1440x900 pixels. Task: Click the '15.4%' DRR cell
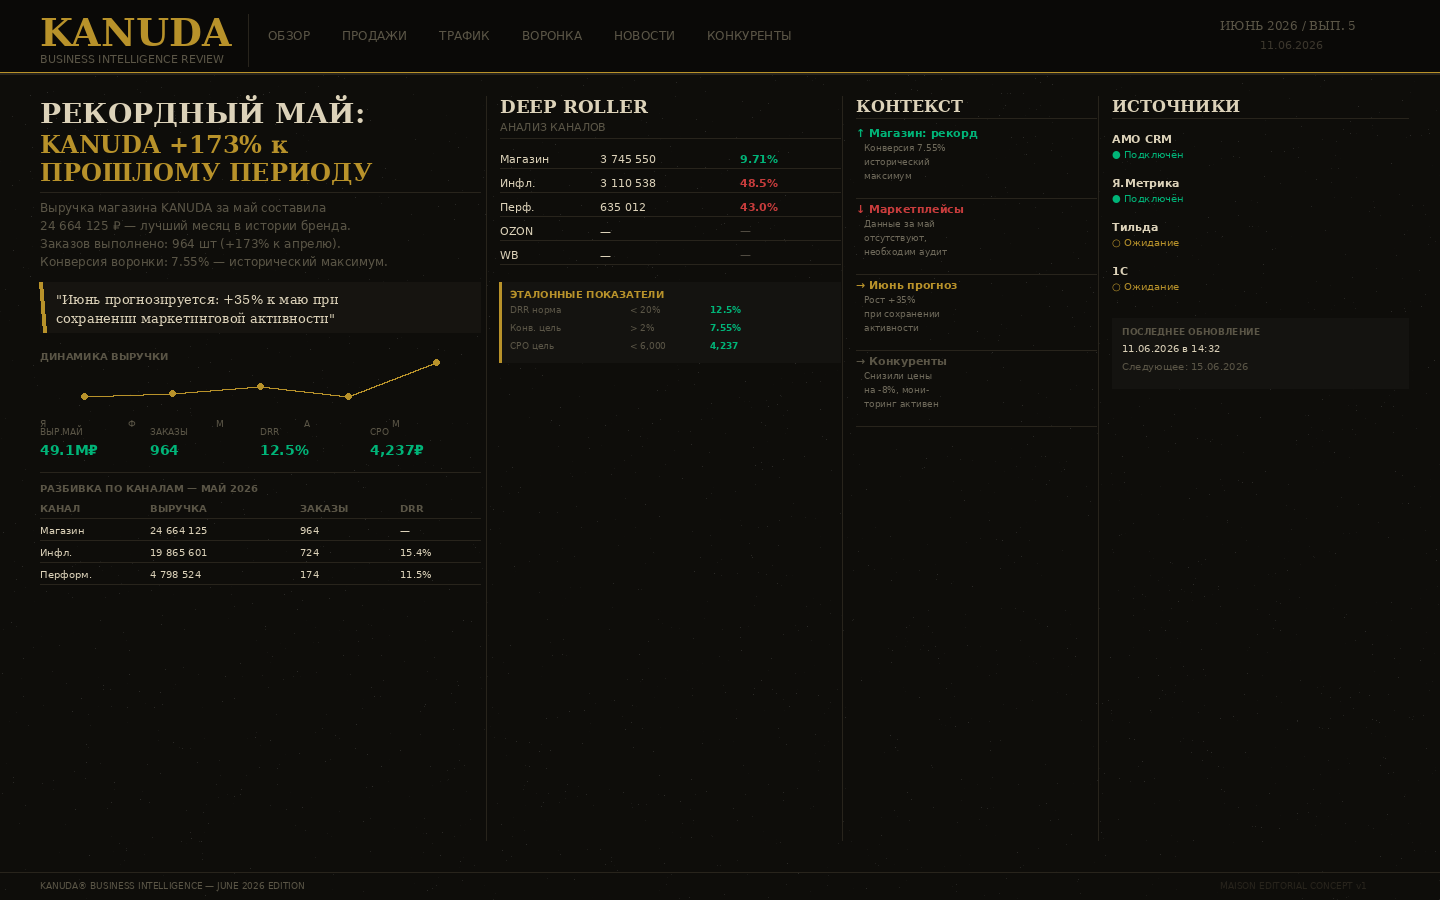point(416,553)
